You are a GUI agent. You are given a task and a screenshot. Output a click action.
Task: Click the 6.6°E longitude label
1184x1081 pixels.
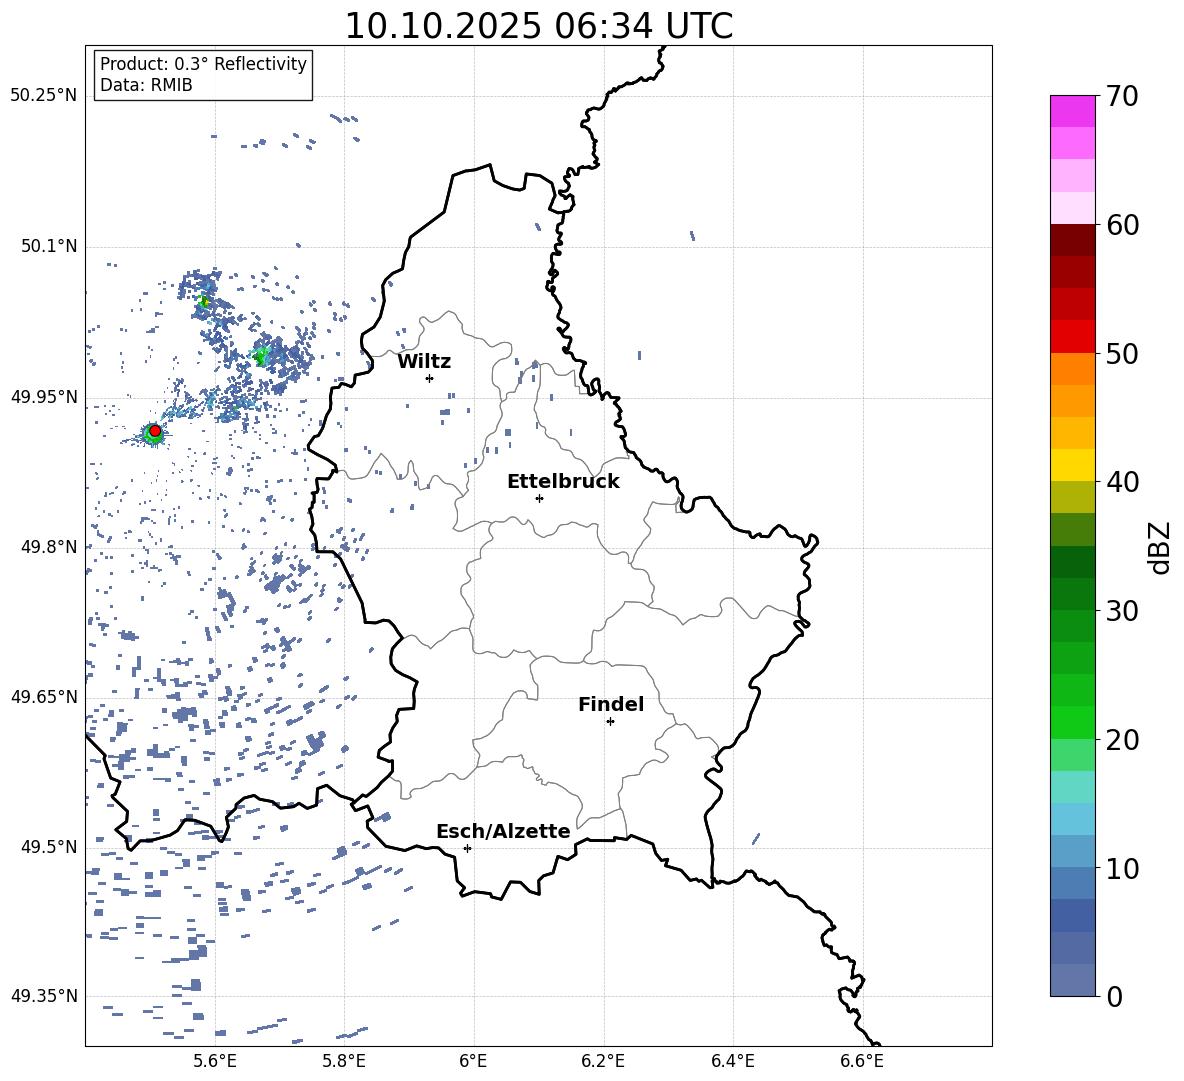tap(862, 1062)
